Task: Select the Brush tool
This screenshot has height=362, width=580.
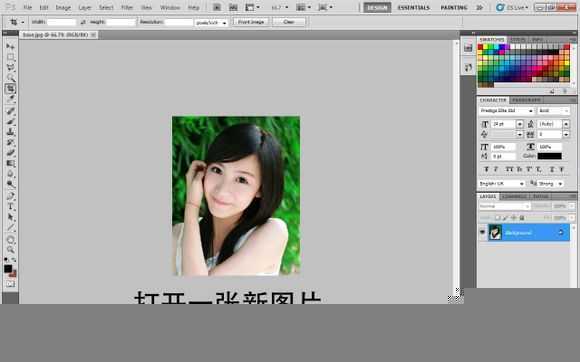Action: (10, 121)
